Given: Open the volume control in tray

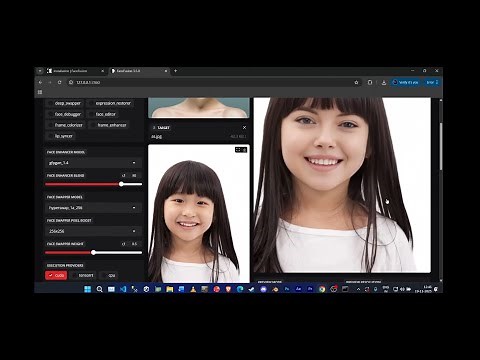Looking at the screenshot, I should [x=402, y=289].
